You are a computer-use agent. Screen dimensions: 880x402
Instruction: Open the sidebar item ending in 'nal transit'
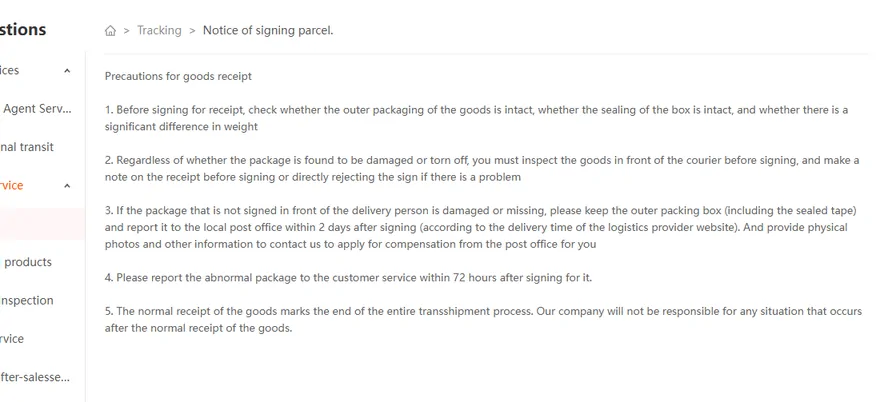click(x=27, y=147)
